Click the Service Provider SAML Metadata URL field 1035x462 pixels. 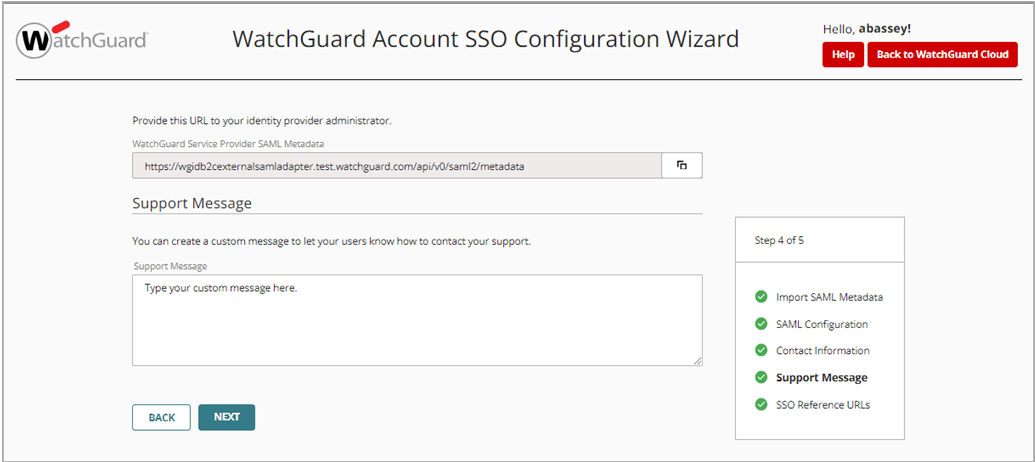397,165
